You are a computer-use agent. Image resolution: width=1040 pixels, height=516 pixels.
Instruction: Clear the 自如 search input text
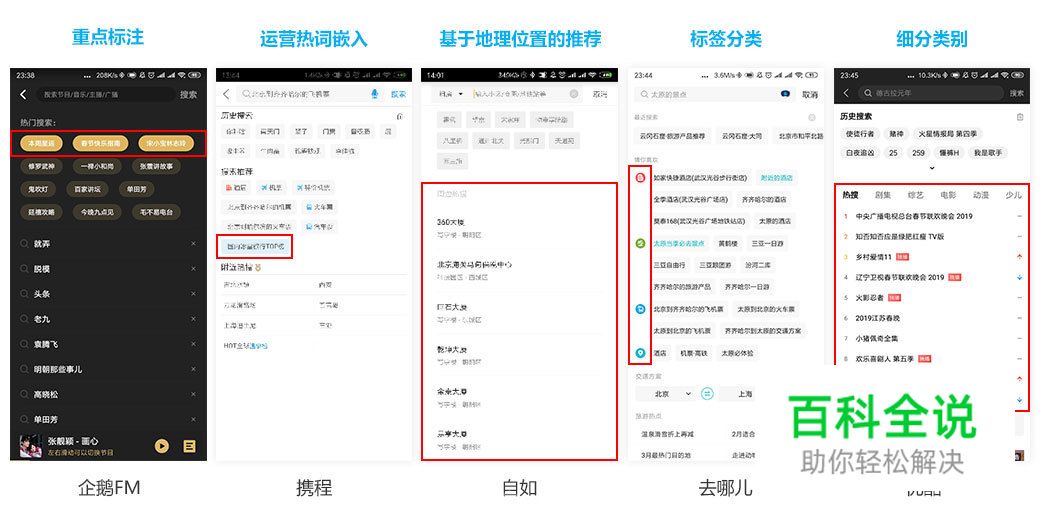574,94
